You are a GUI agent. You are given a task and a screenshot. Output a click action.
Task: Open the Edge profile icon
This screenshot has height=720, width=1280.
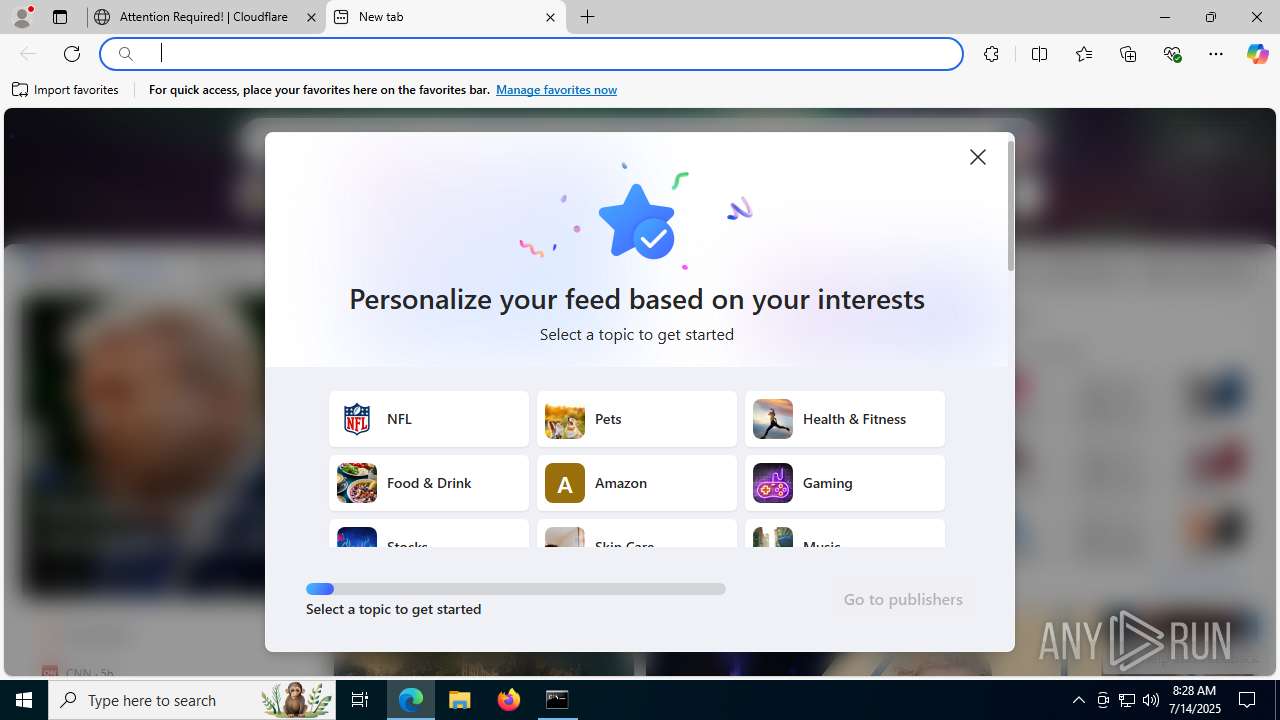coord(22,17)
